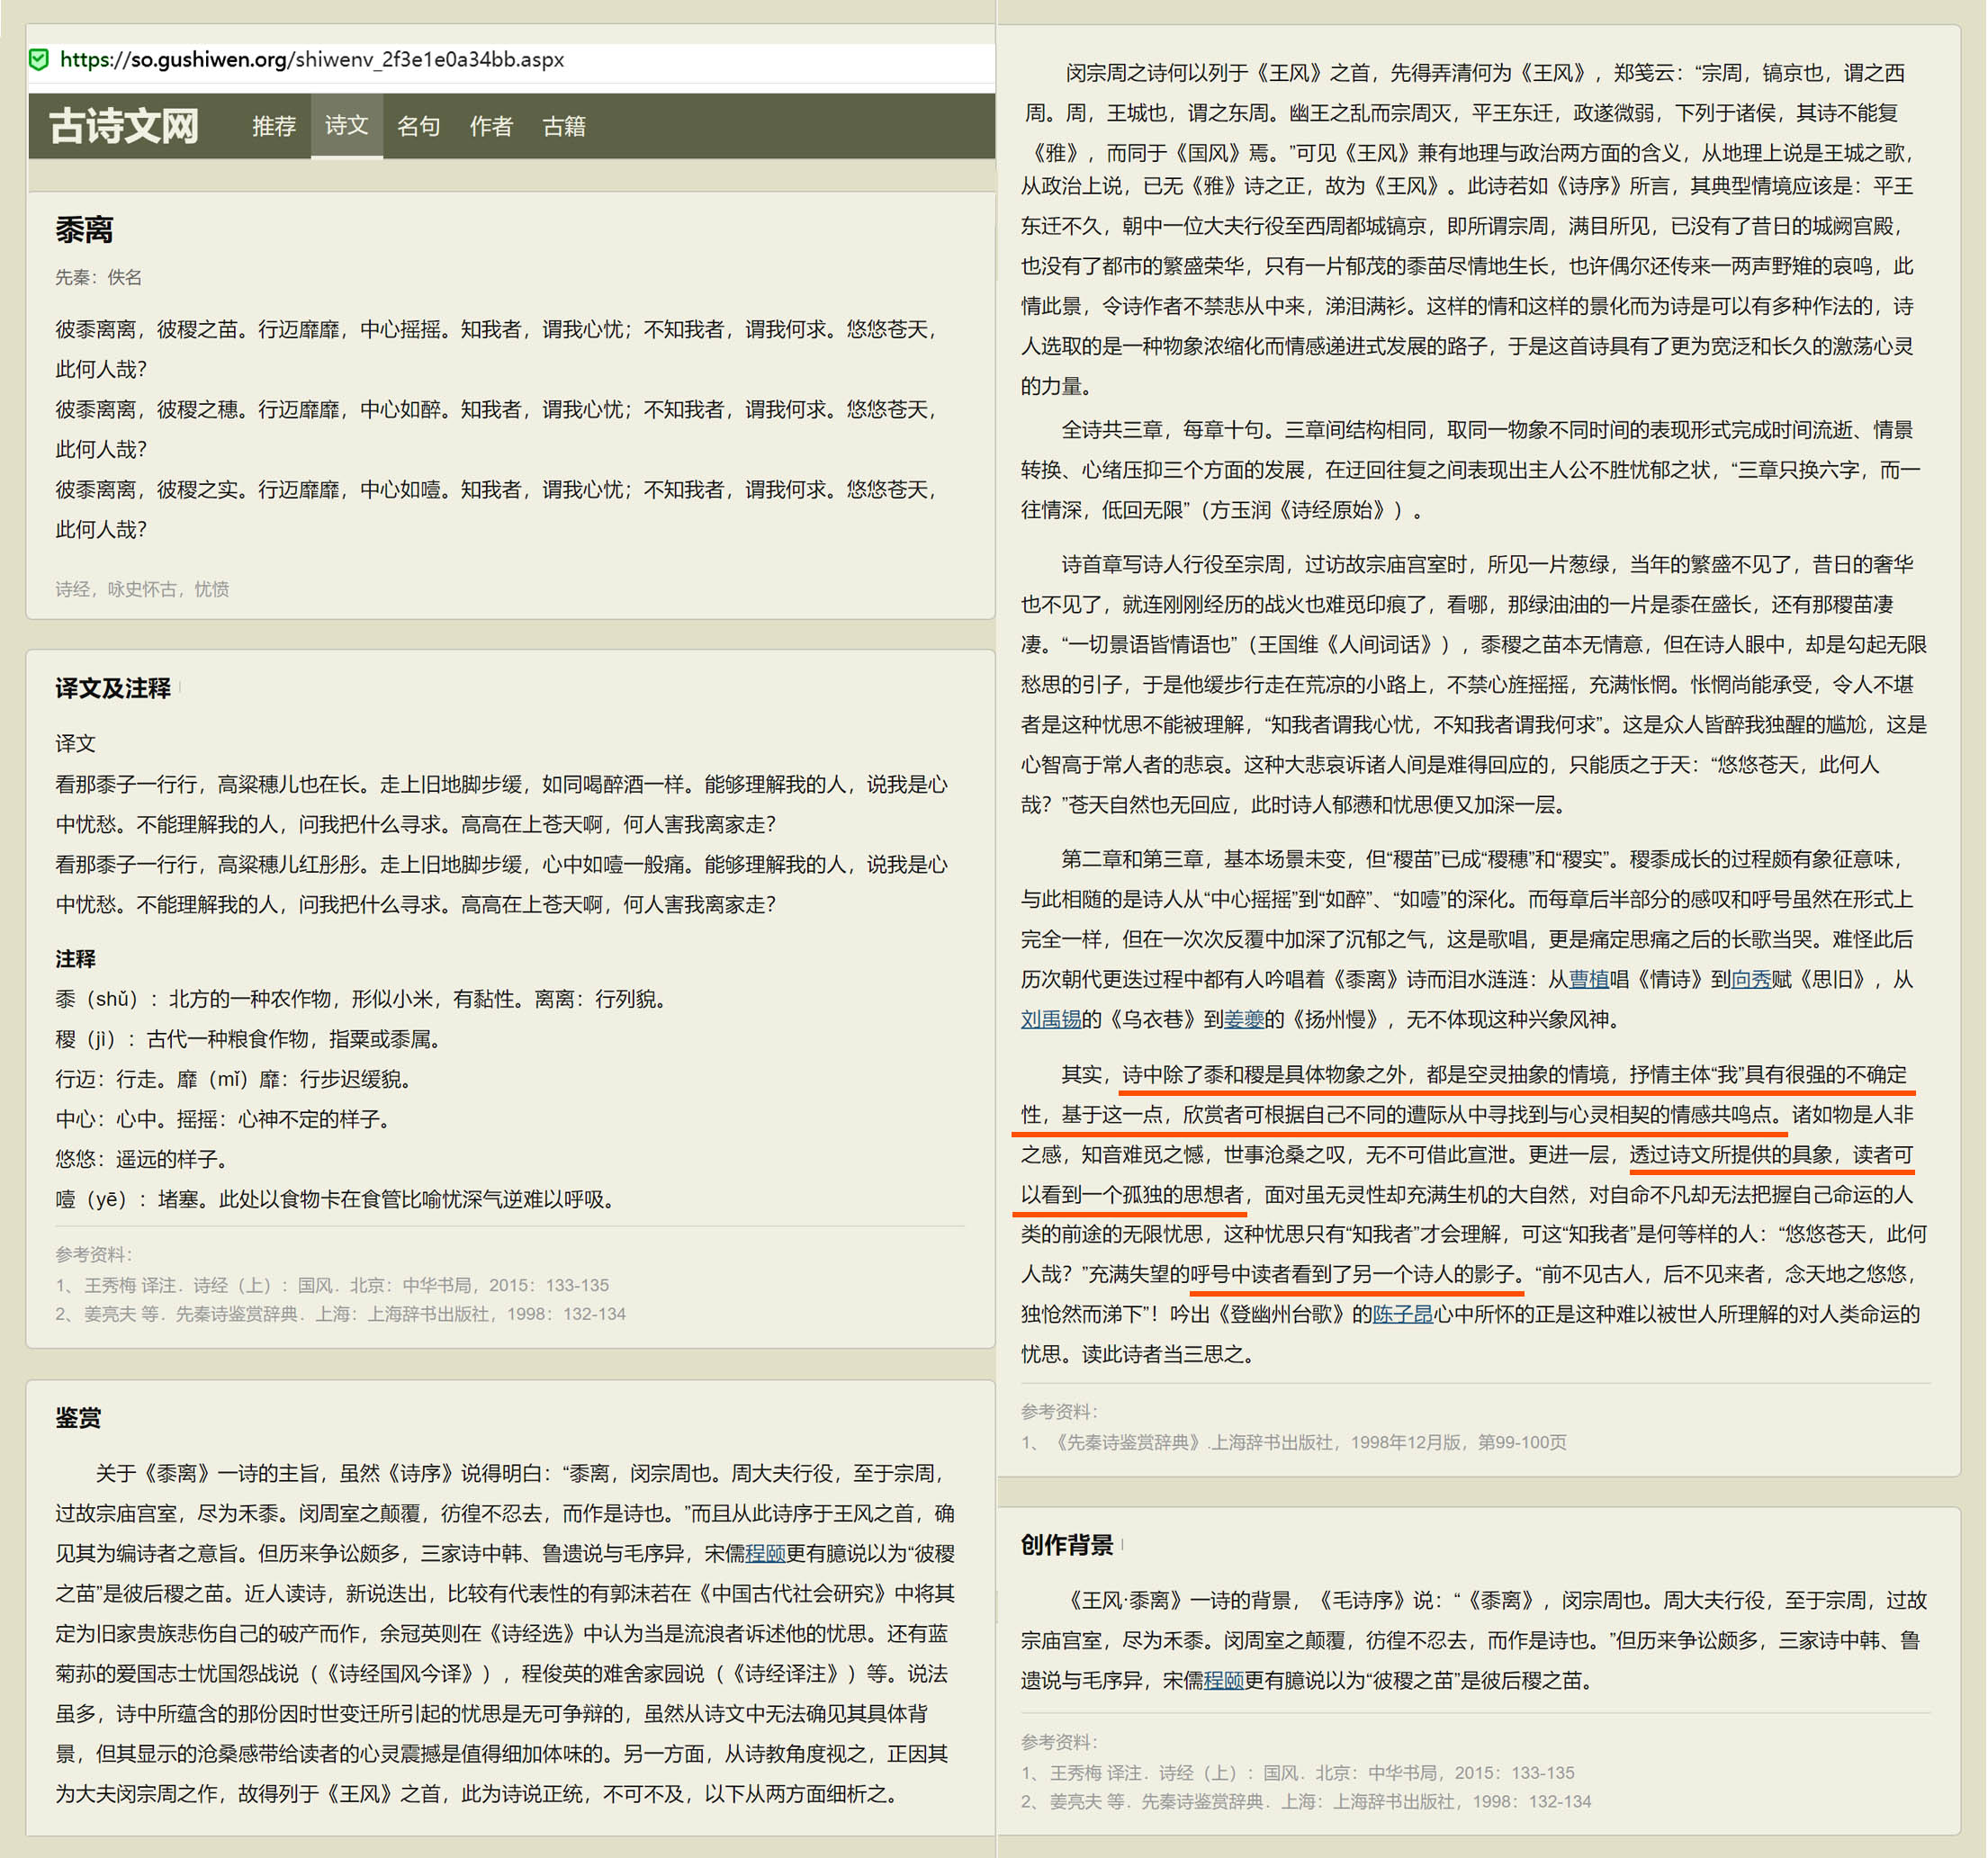Select the 诗经 tag below the poem
This screenshot has height=1858, width=1988.
[72, 589]
